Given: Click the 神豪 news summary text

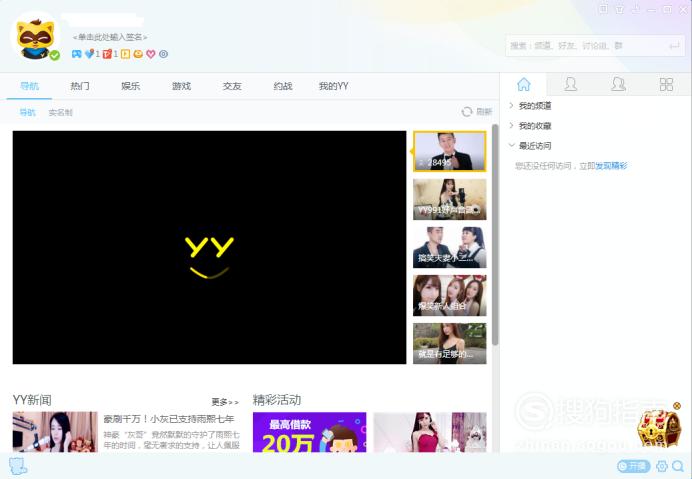Looking at the screenshot, I should click(x=172, y=440).
